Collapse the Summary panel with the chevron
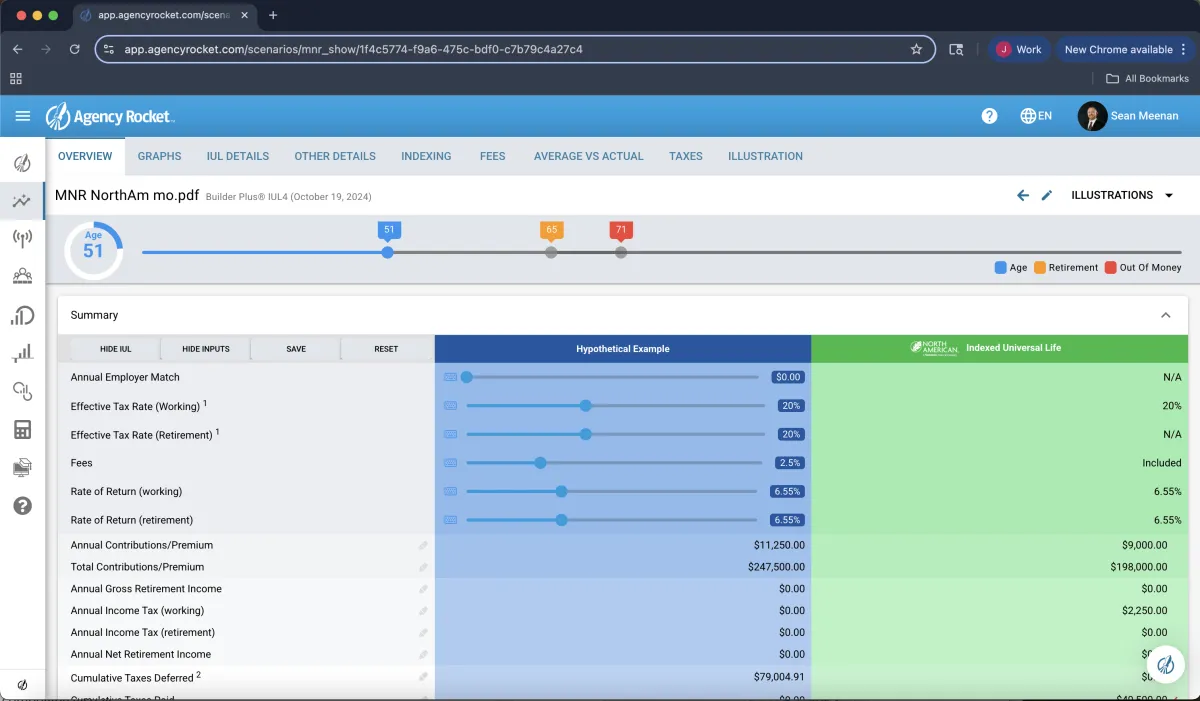This screenshot has height=701, width=1200. 1165,315
